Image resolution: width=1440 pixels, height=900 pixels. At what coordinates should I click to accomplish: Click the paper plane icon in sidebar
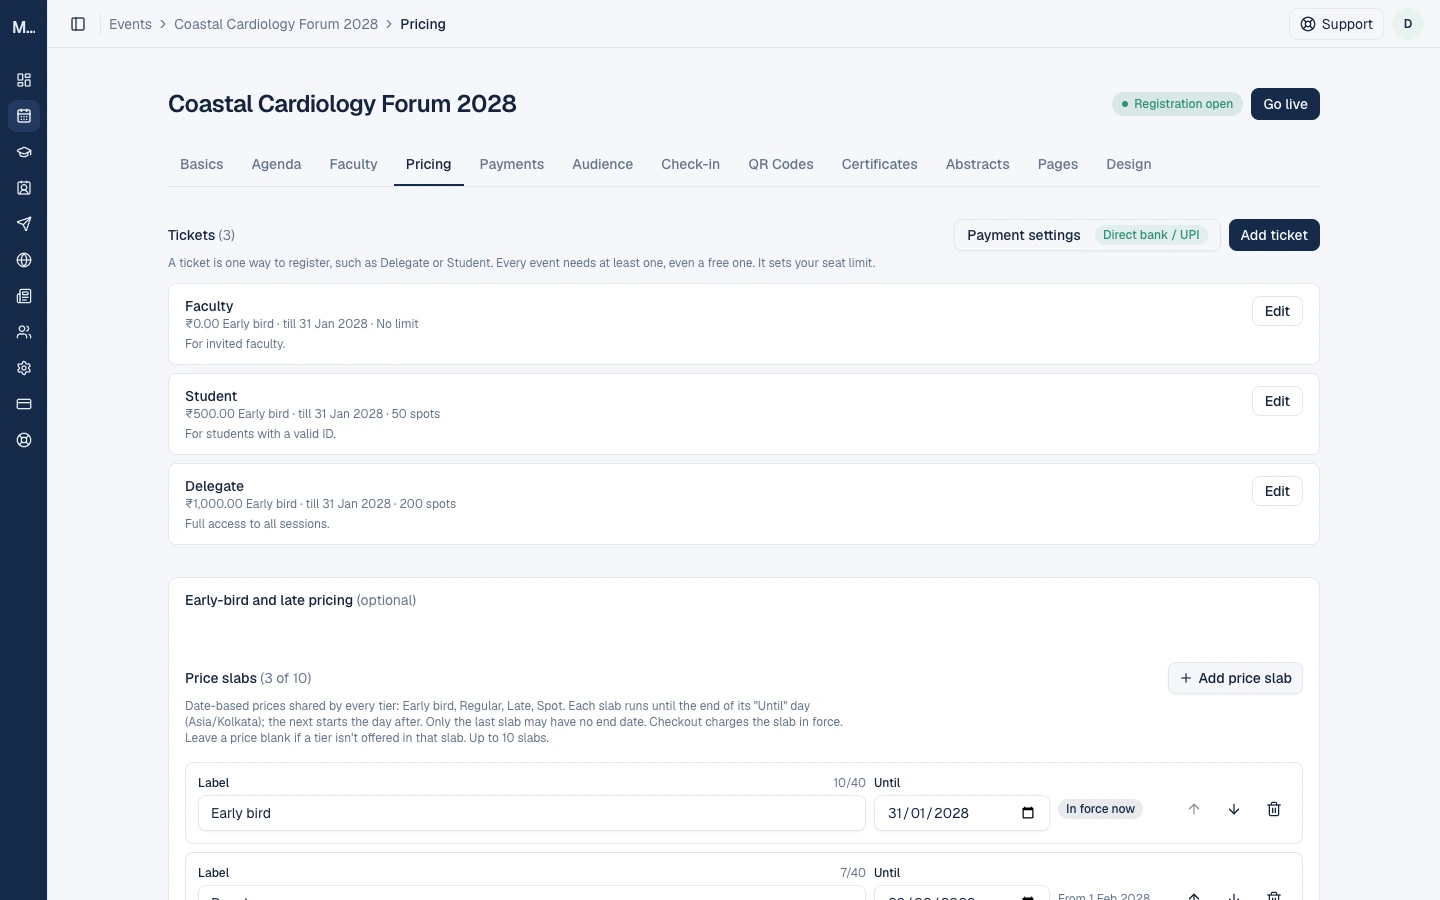coord(24,224)
